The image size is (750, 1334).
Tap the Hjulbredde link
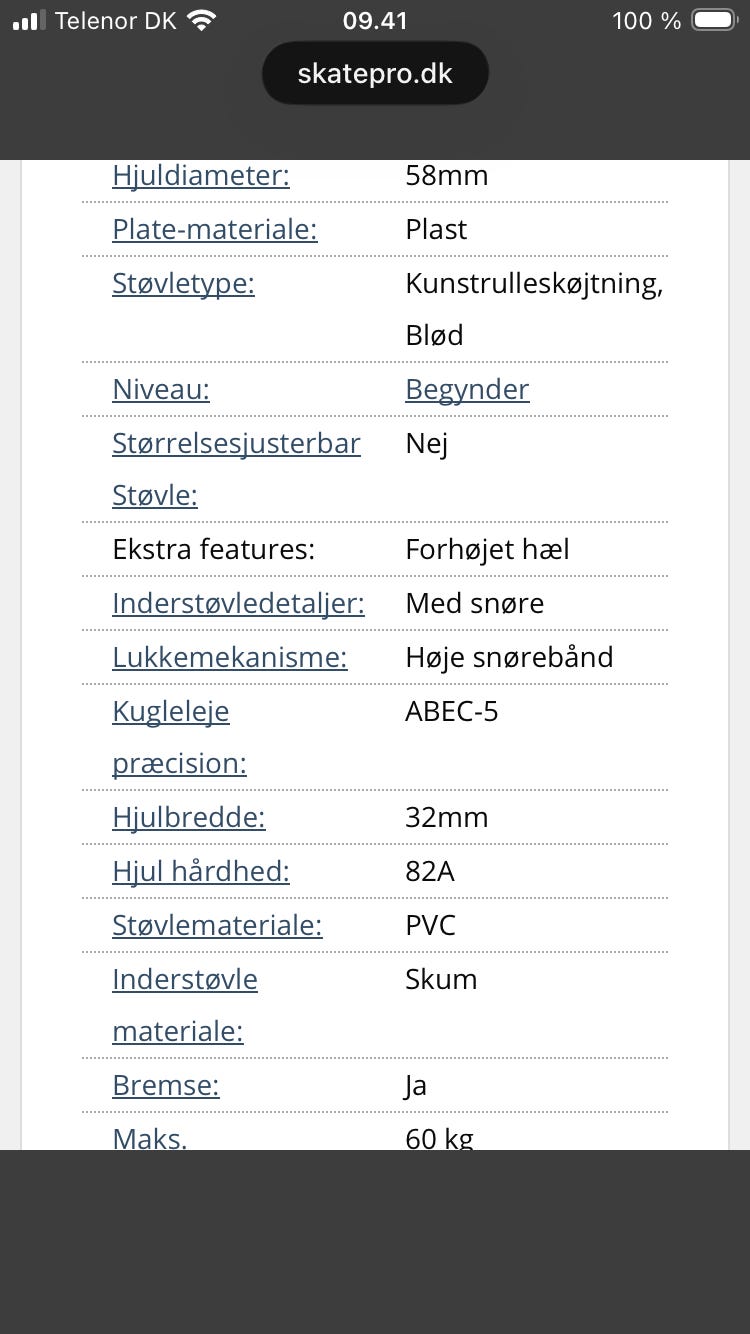point(188,818)
